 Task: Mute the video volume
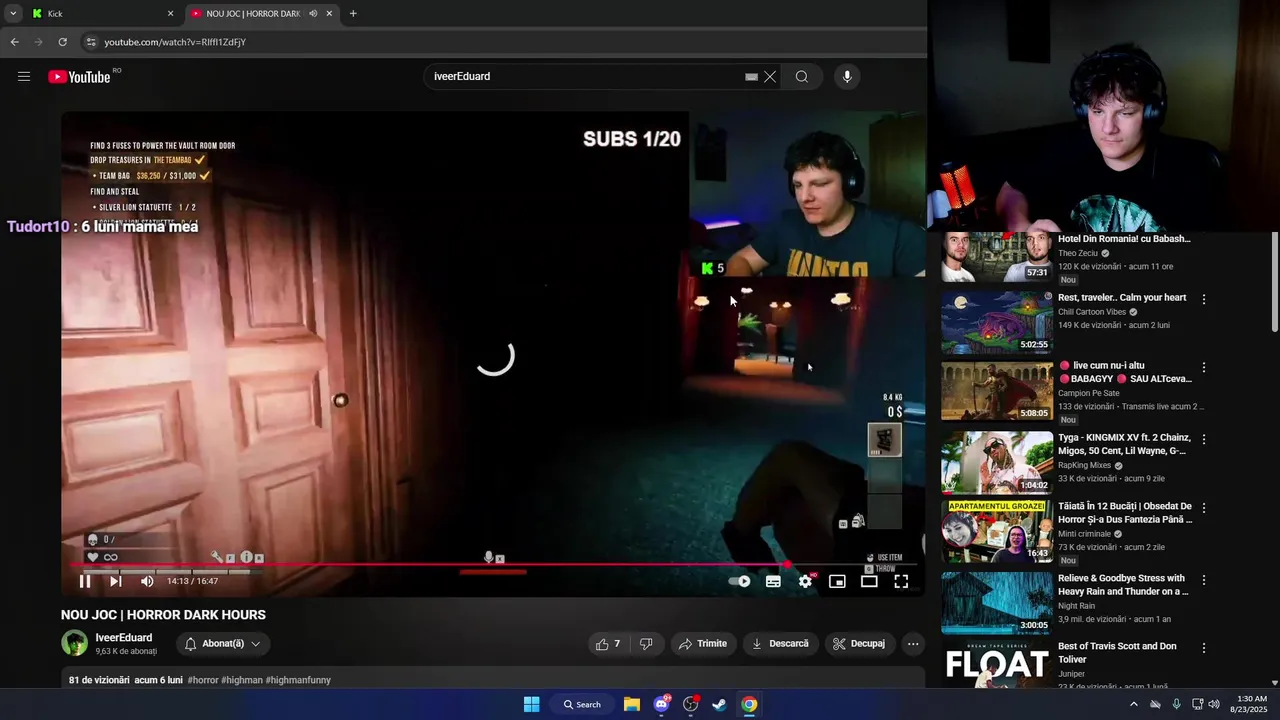[x=147, y=581]
